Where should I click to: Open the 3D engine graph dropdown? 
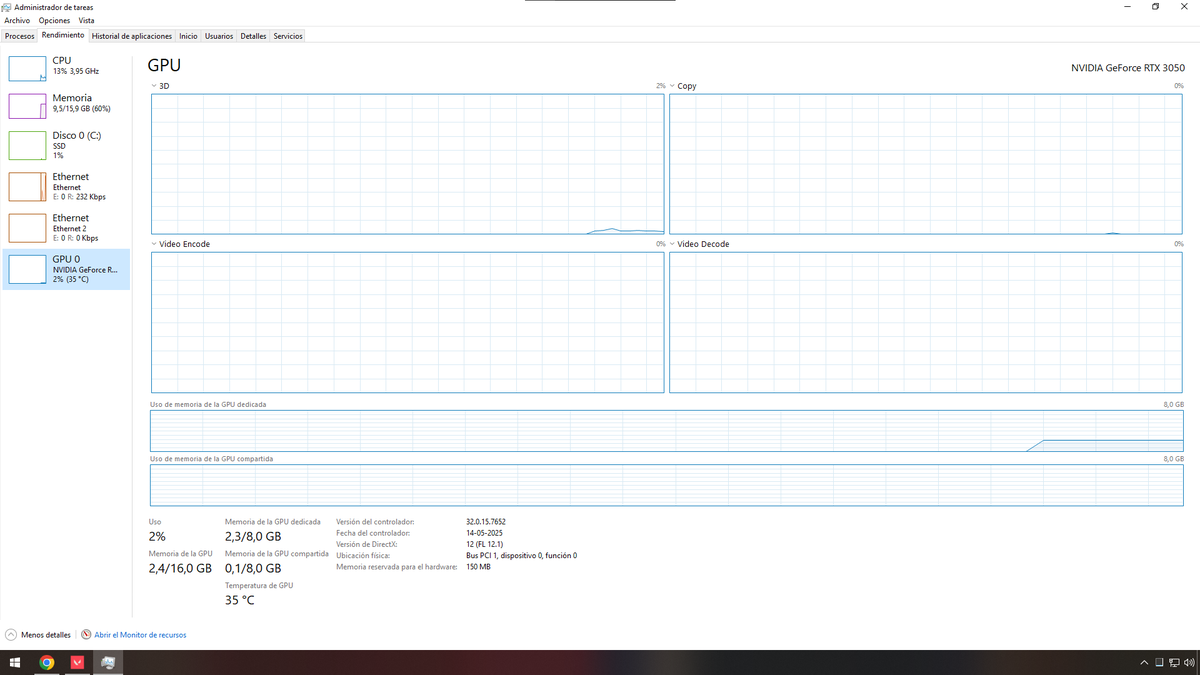pos(154,86)
